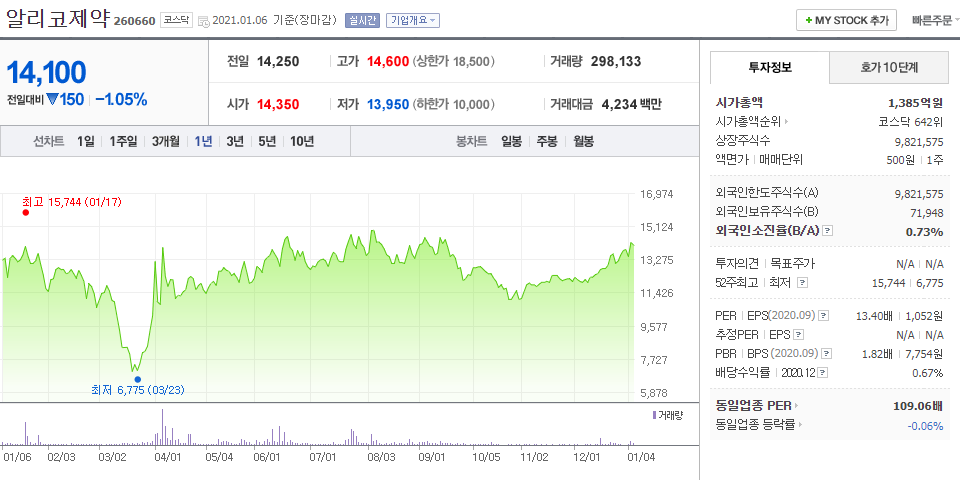Select the 3개월 line chart period
The height and width of the screenshot is (480, 961).
166,142
